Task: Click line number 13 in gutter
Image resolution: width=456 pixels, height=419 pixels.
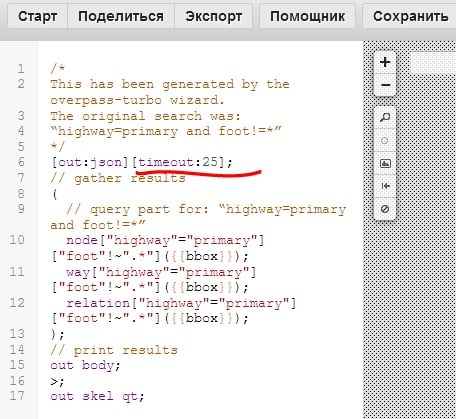Action: (x=17, y=334)
